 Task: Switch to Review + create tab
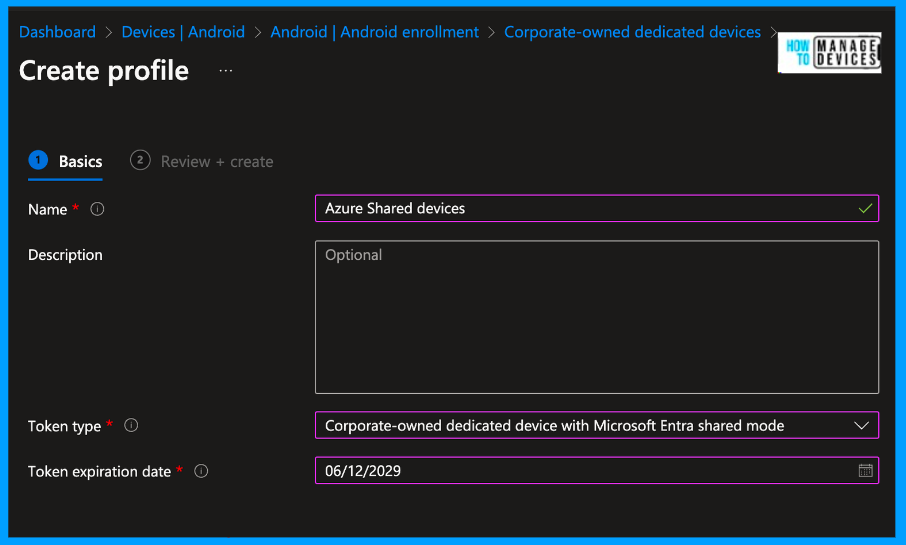click(x=202, y=161)
